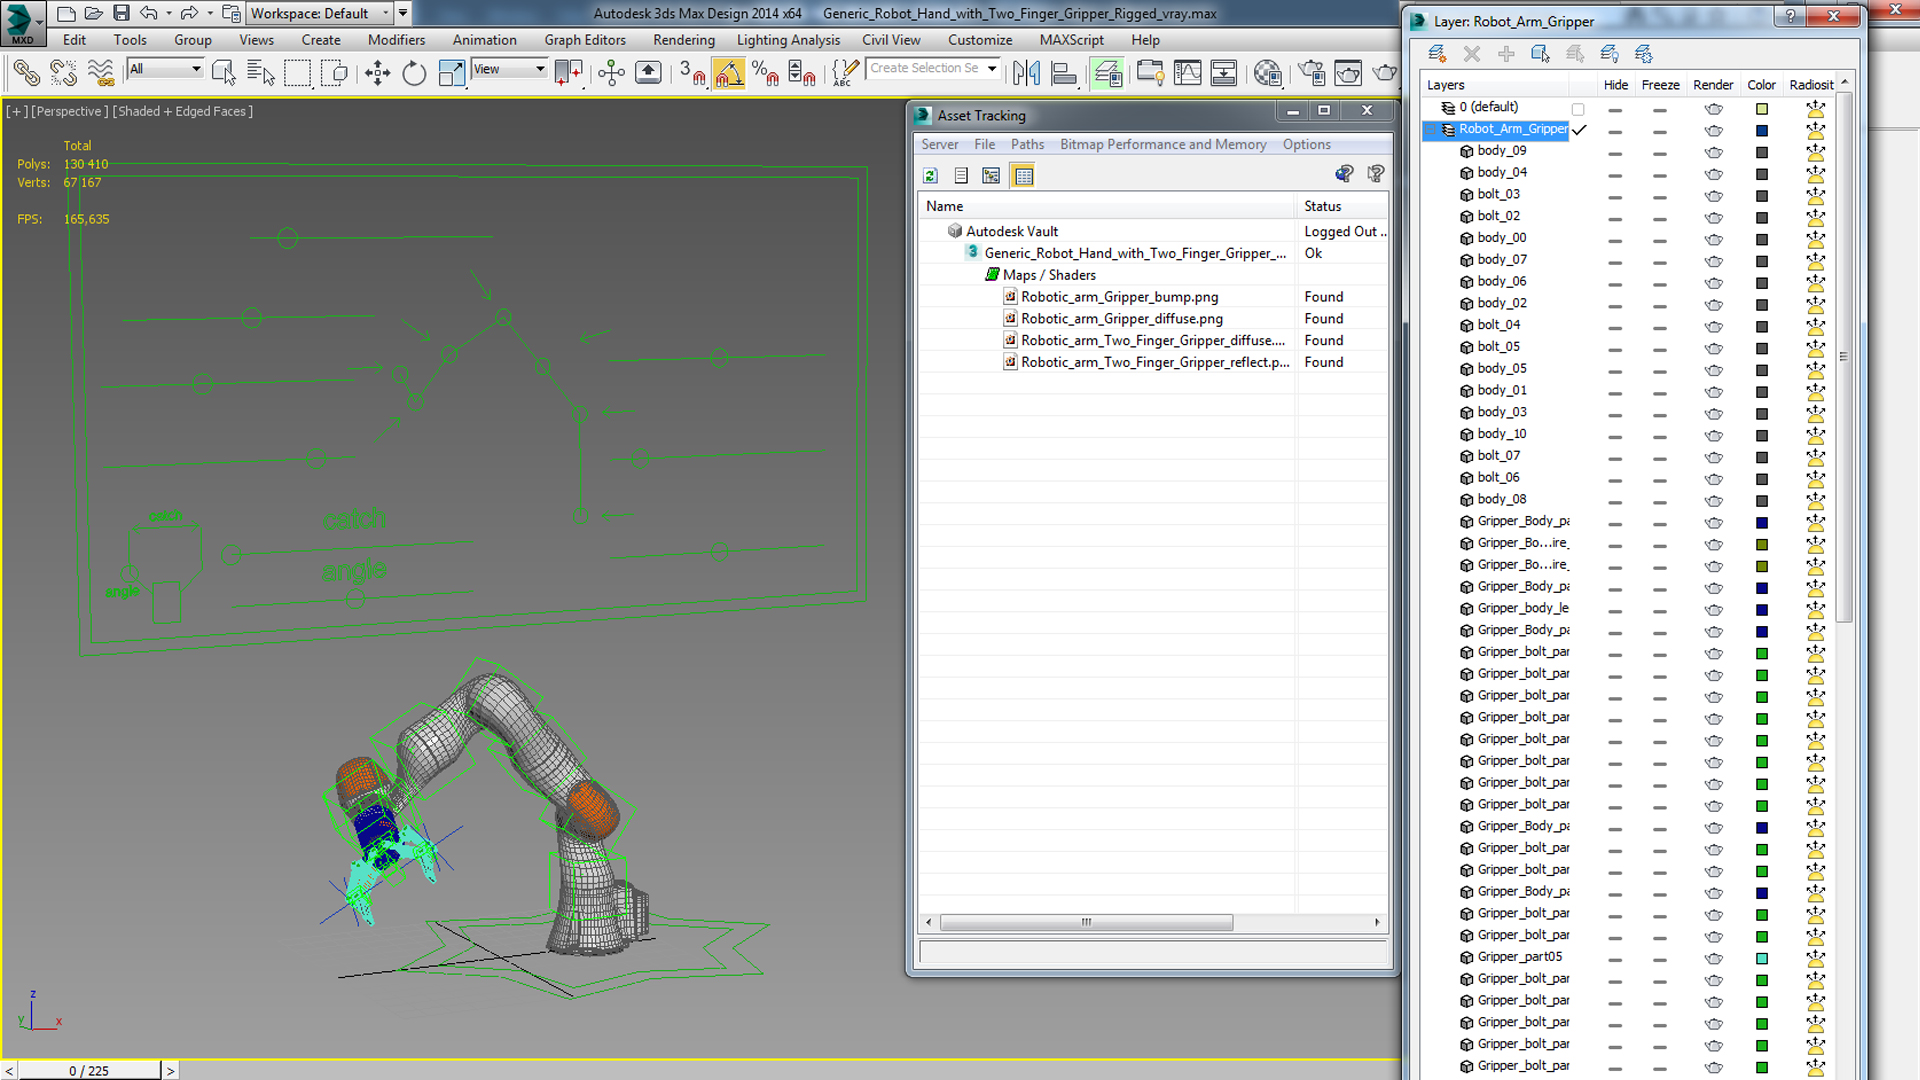Screen dimensions: 1920x1080
Task: Toggle Radiosity icon for body_07
Action: (1815, 261)
